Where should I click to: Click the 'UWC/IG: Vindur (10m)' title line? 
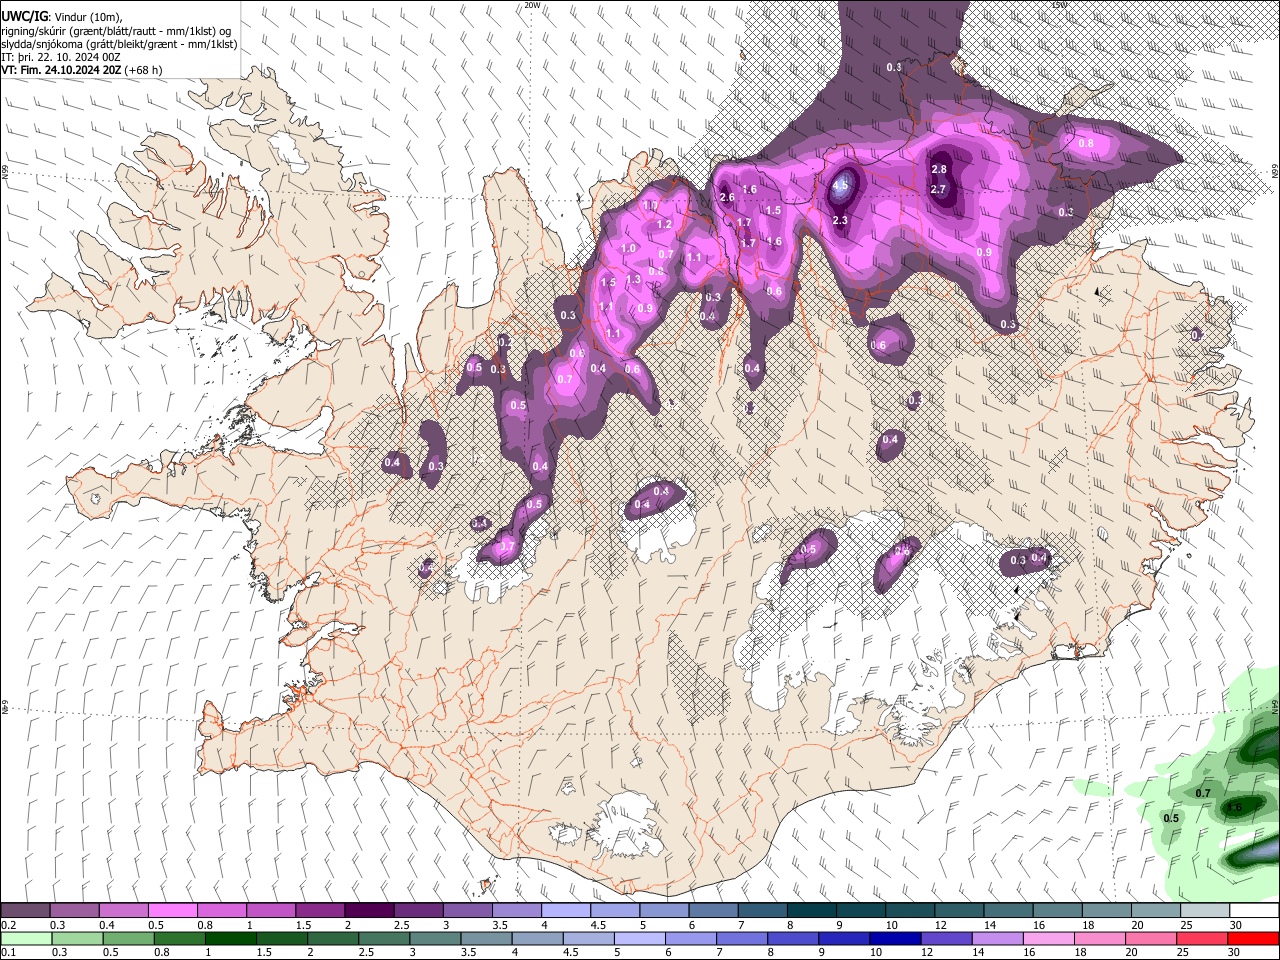click(62, 16)
